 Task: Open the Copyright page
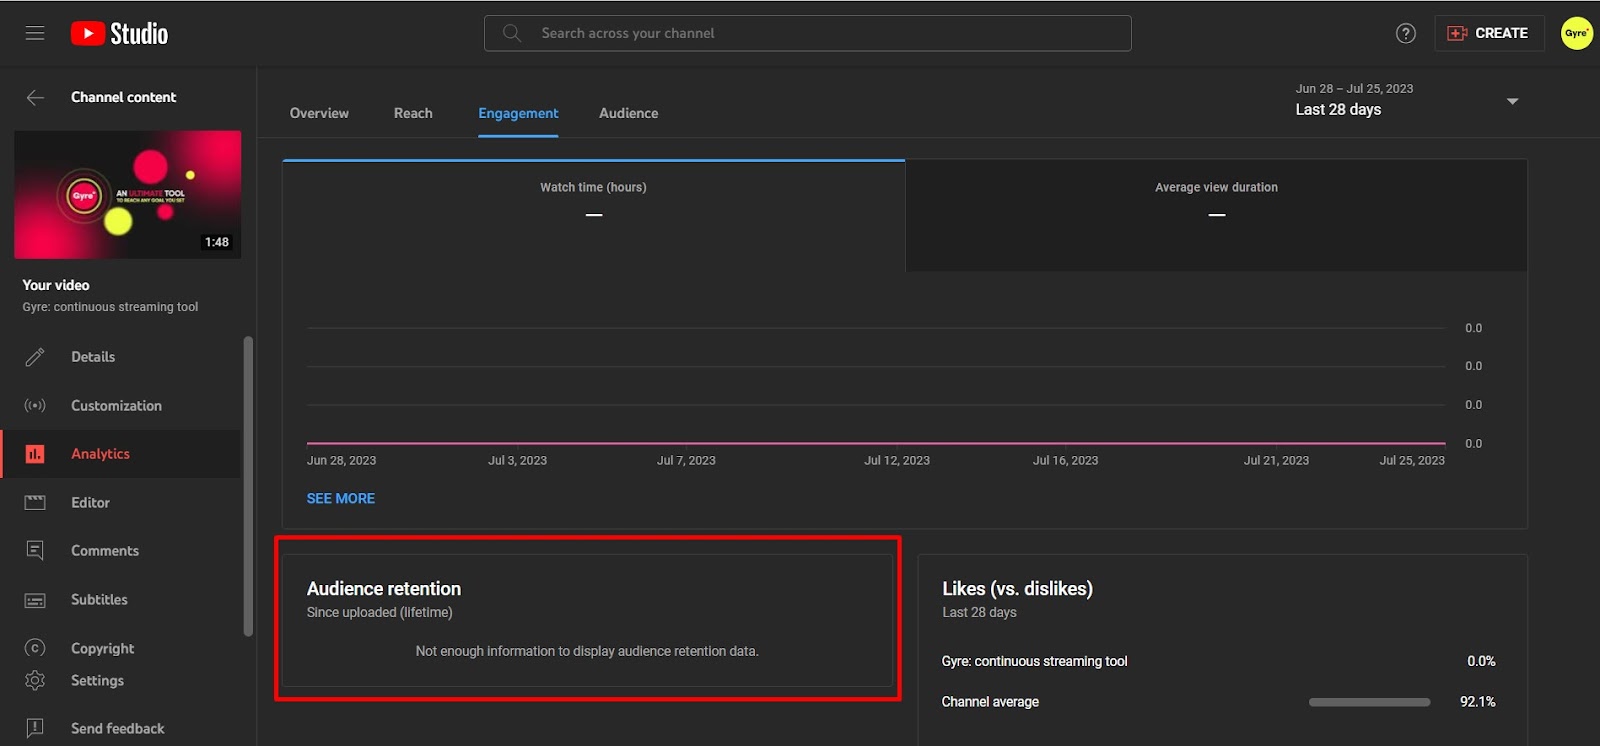pos(102,648)
